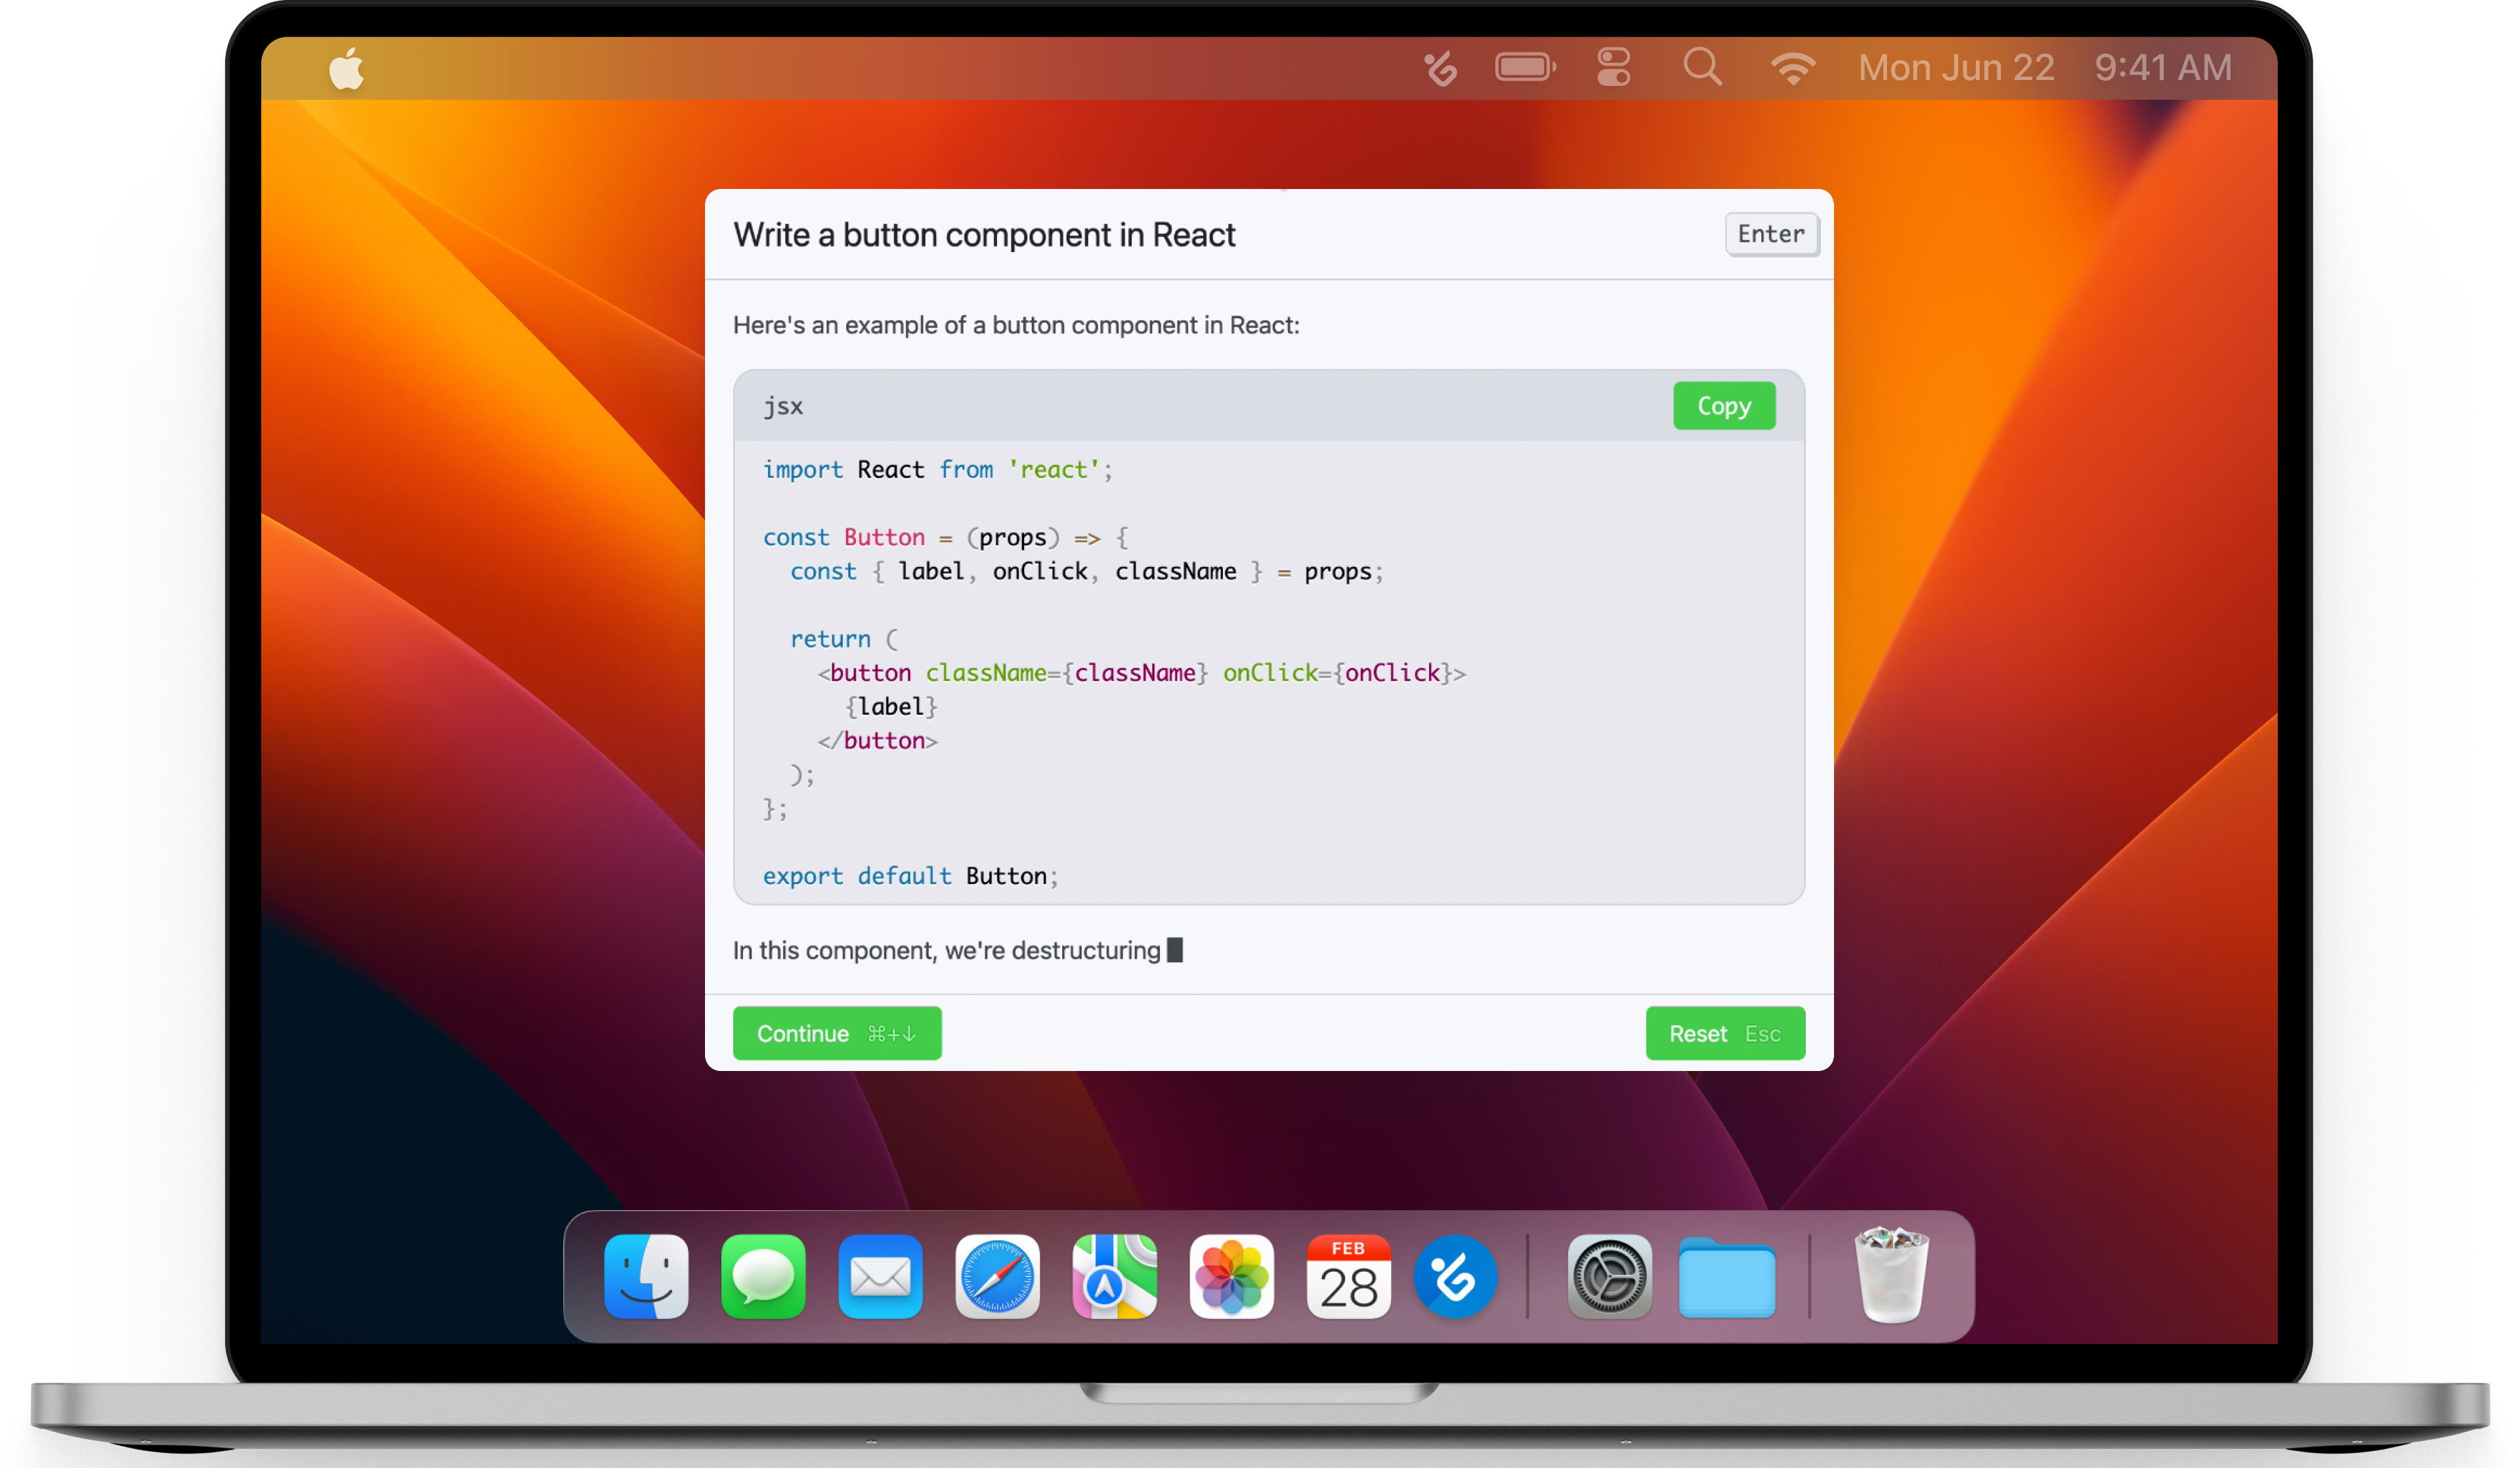This screenshot has width=2520, height=1468.
Task: Check the battery status icon
Action: 1525,67
